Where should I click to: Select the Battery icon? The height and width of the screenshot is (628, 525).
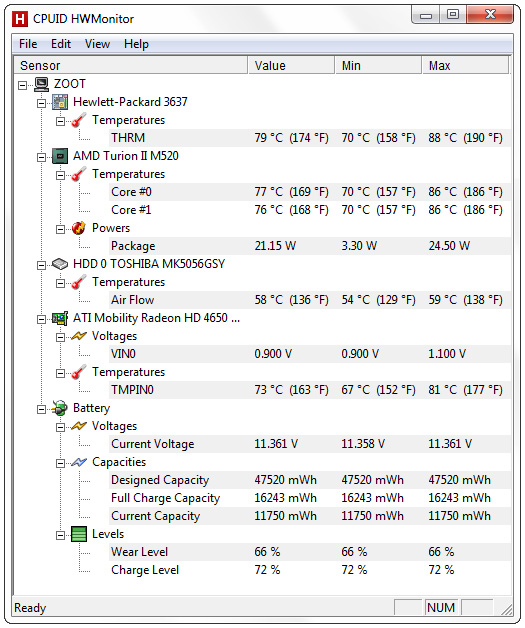click(60, 408)
